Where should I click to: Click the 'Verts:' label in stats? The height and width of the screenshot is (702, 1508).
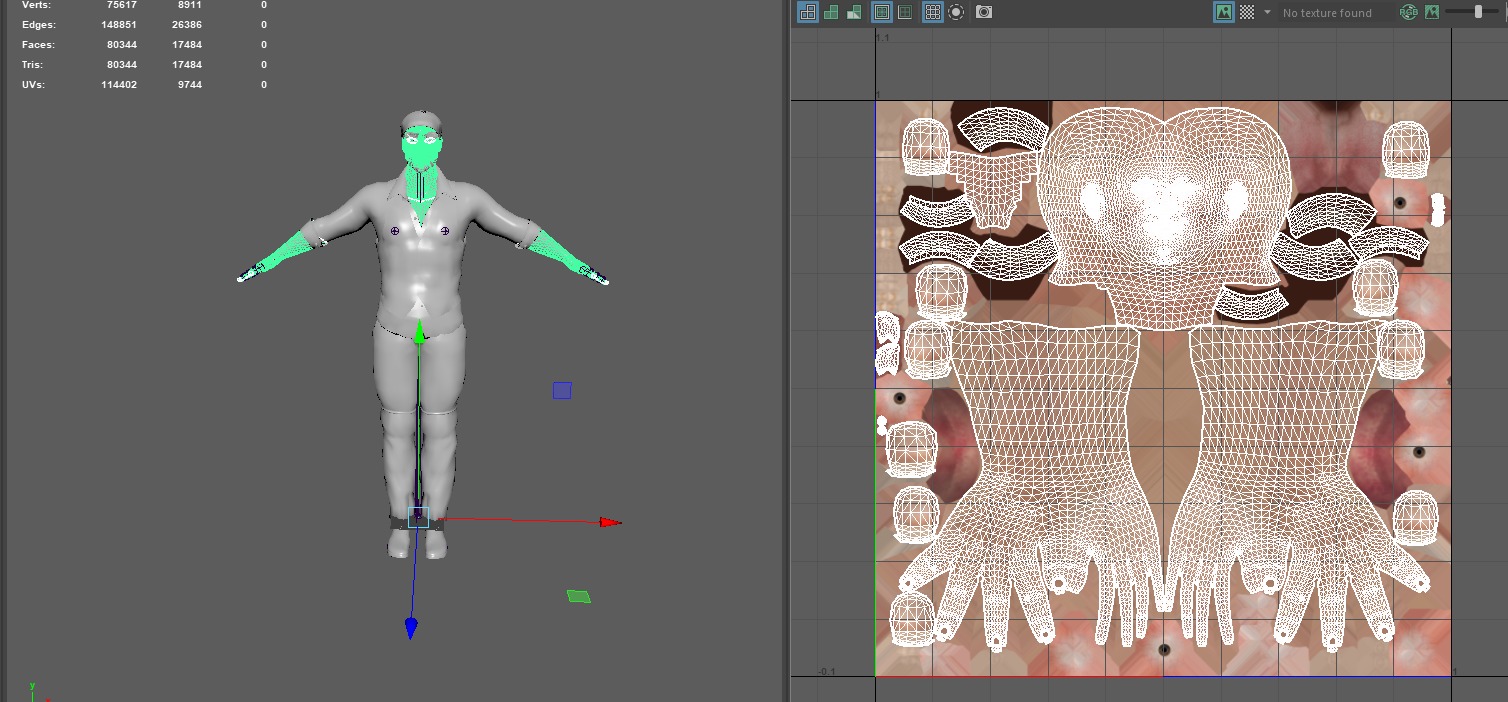coord(38,5)
